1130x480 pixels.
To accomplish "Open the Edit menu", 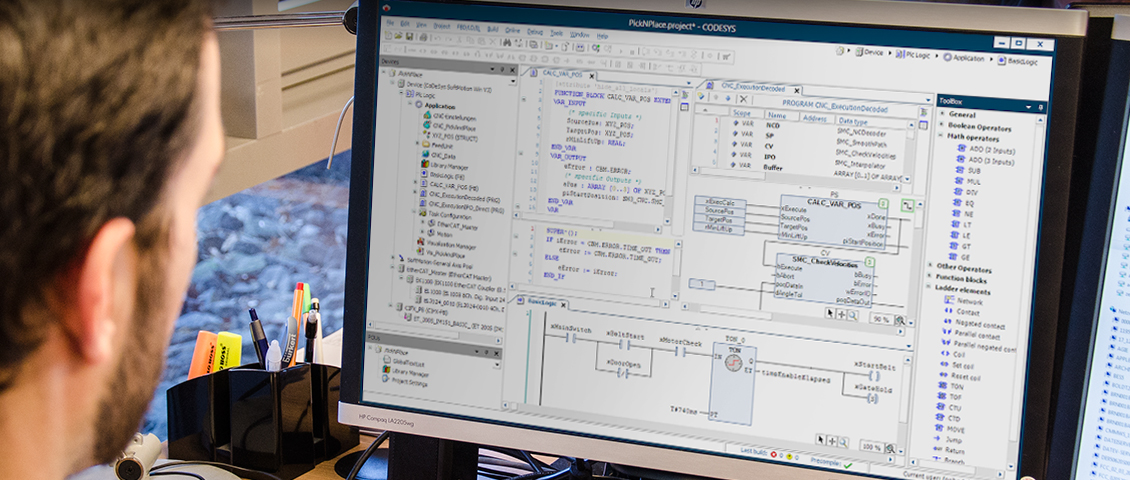I will click(x=405, y=24).
